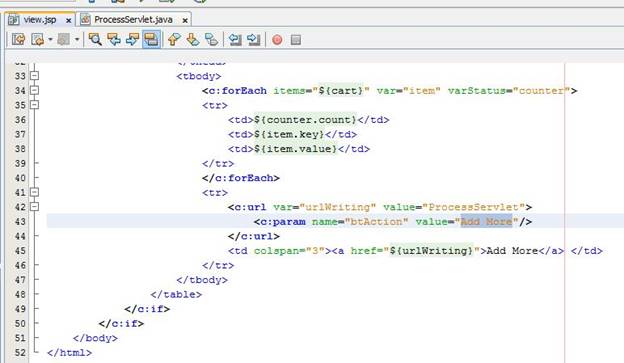Viewport: 624px width, 363px height.
Task: Open the Forward history dropdown arrow
Action: (77, 39)
